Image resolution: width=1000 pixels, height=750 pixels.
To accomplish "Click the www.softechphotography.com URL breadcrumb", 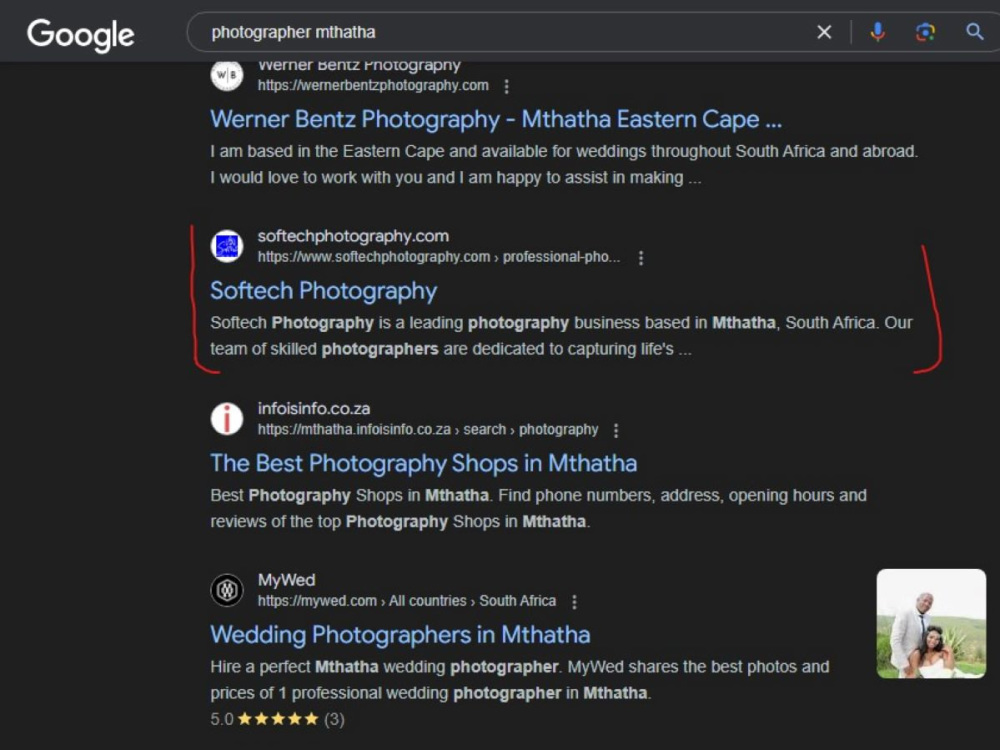I will (x=438, y=257).
